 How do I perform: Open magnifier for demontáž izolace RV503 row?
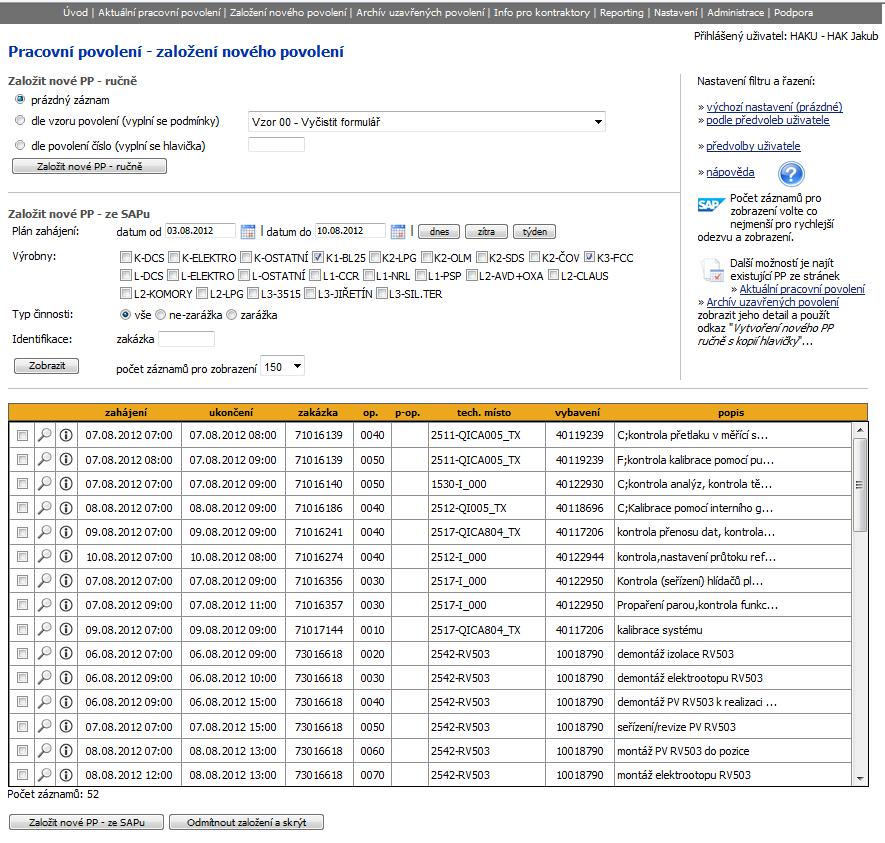(x=45, y=654)
